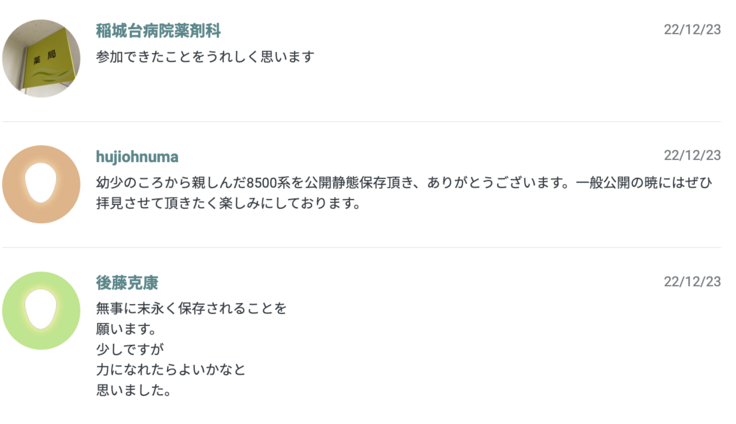The width and height of the screenshot is (736, 424).
Task: Click hujiohnuma's orange default avatar icon
Action: pyautogui.click(x=41, y=184)
